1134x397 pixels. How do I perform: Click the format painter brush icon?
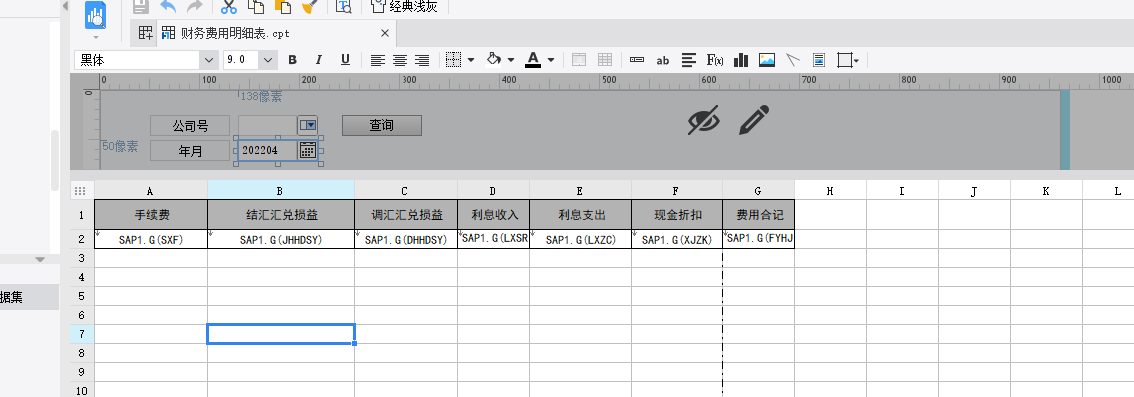tap(310, 7)
